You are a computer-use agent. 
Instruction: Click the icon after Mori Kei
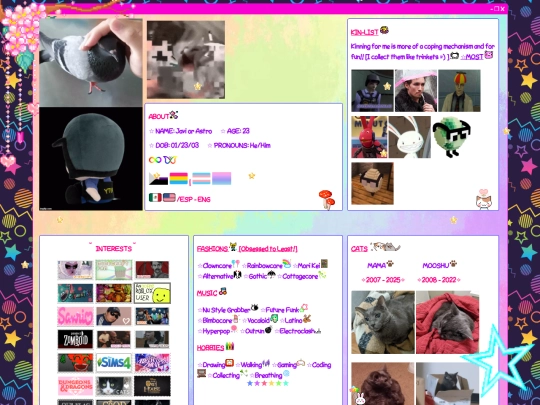(x=324, y=264)
